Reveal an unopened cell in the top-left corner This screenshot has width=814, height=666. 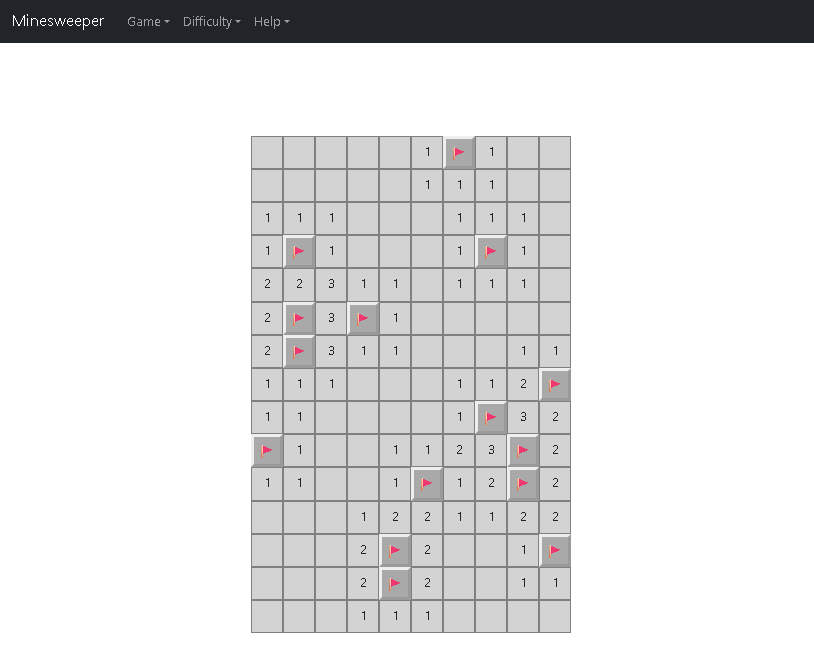(x=266, y=152)
